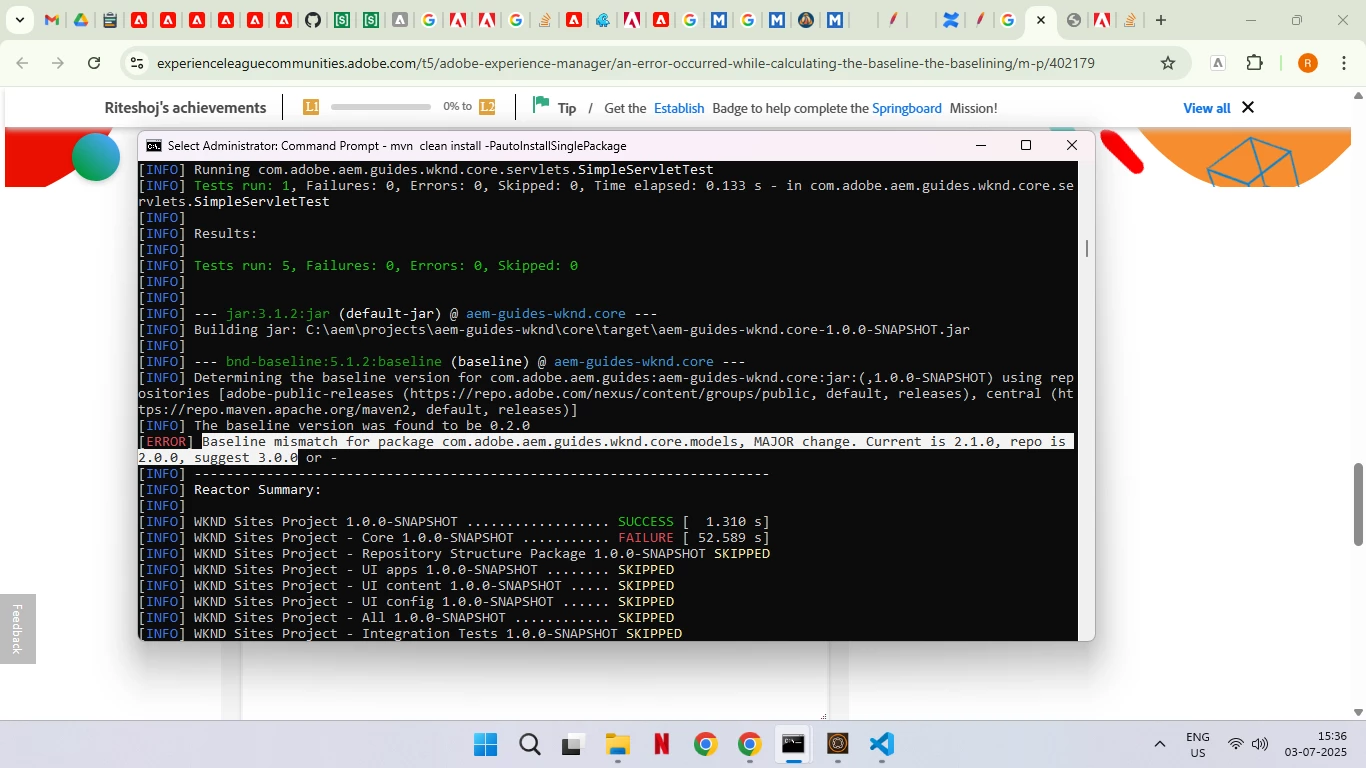The height and width of the screenshot is (768, 1366).
Task: Click the L1 level badge
Action: [311, 107]
